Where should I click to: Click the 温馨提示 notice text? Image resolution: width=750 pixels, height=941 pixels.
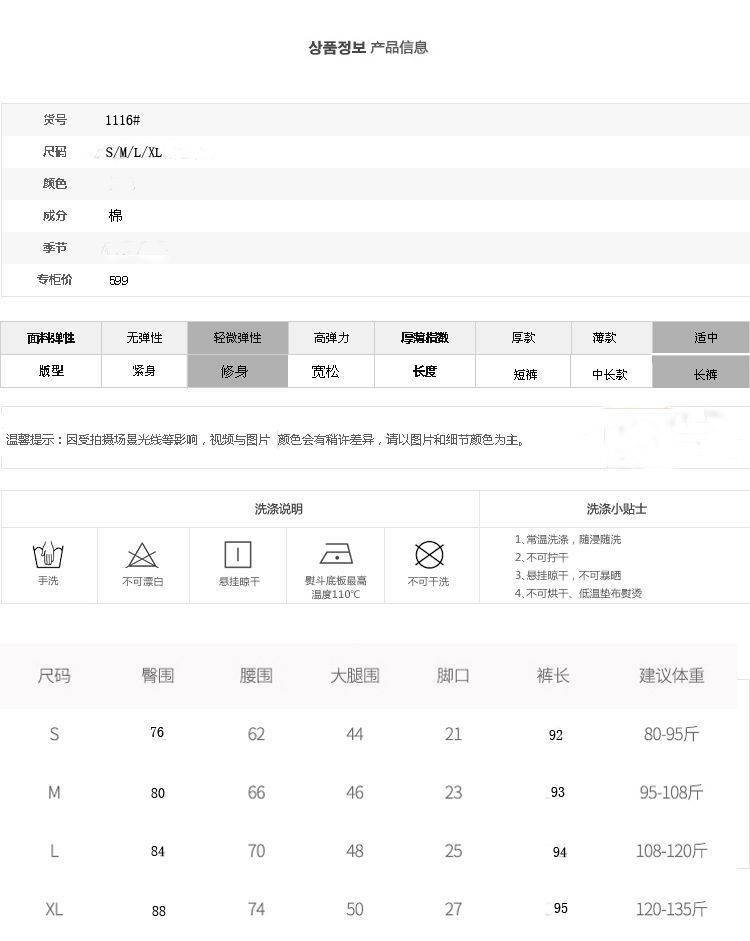pos(265,439)
